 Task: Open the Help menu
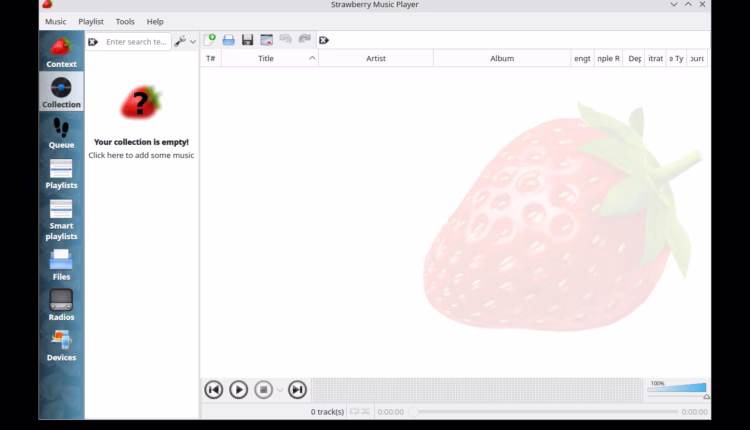(x=155, y=22)
